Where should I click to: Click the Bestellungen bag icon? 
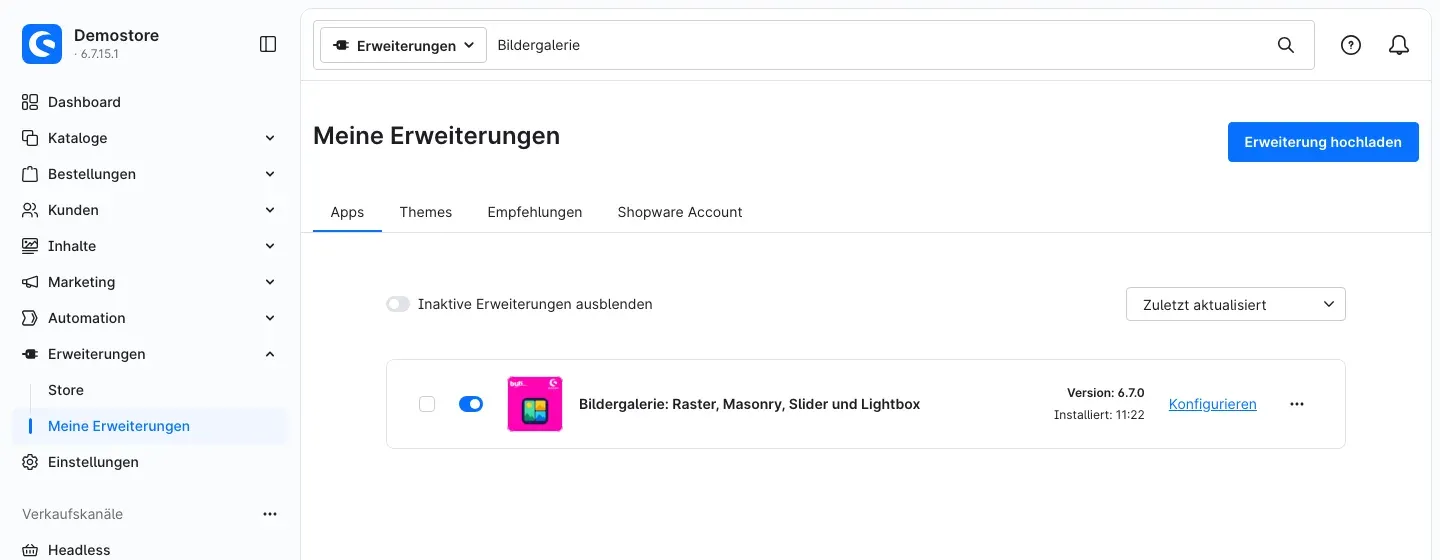pyautogui.click(x=30, y=174)
